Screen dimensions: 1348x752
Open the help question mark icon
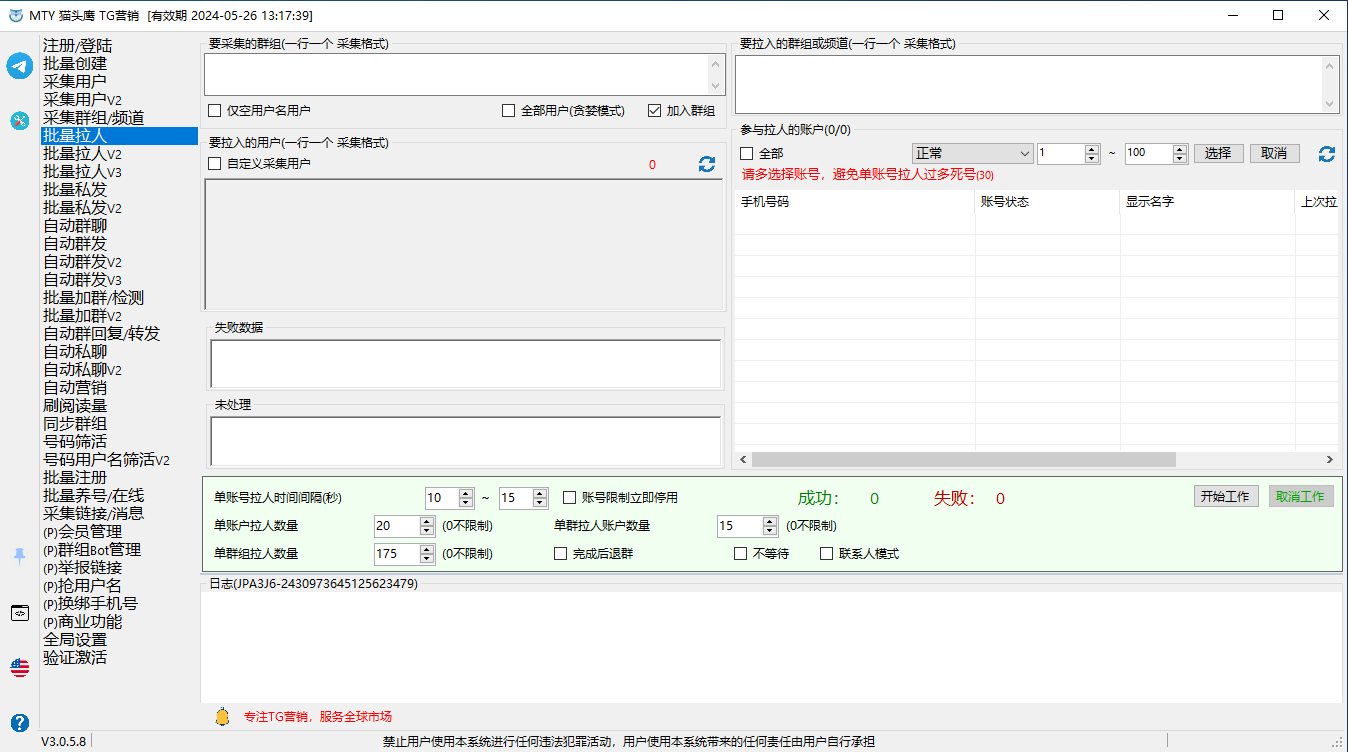point(20,722)
